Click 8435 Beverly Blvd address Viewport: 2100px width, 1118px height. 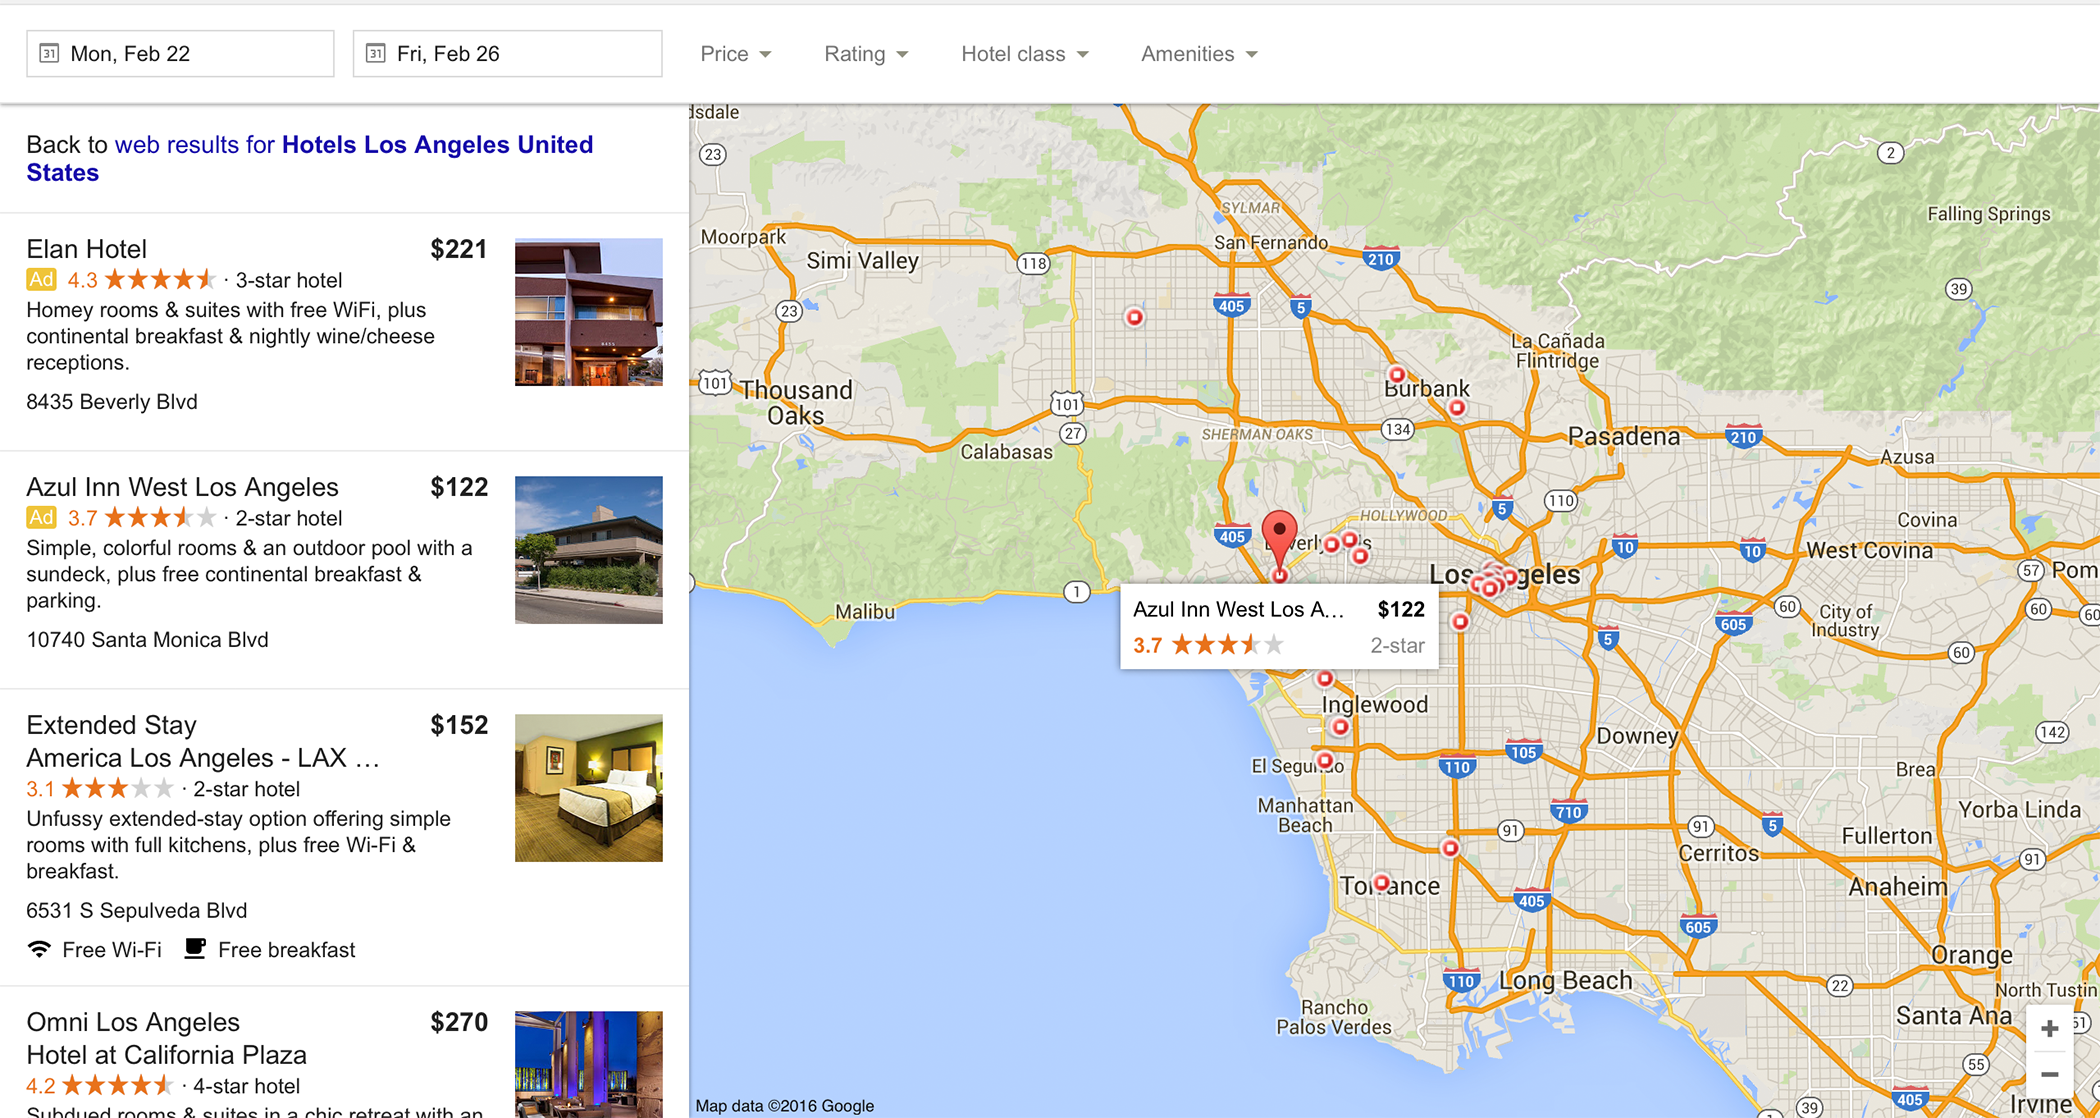[x=112, y=402]
